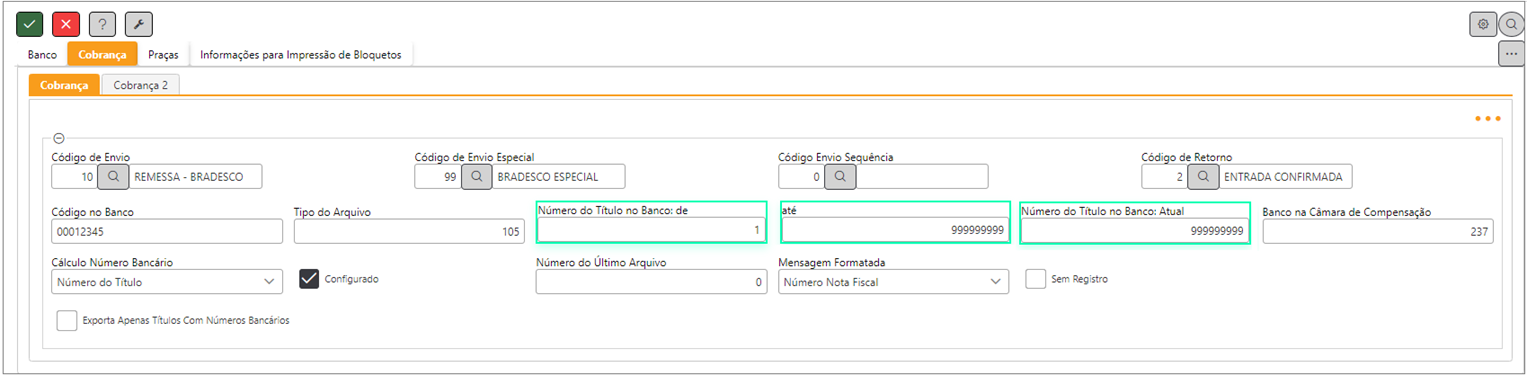Click the magnifier search icon at top right
The height and width of the screenshot is (376, 1527).
click(x=1511, y=24)
